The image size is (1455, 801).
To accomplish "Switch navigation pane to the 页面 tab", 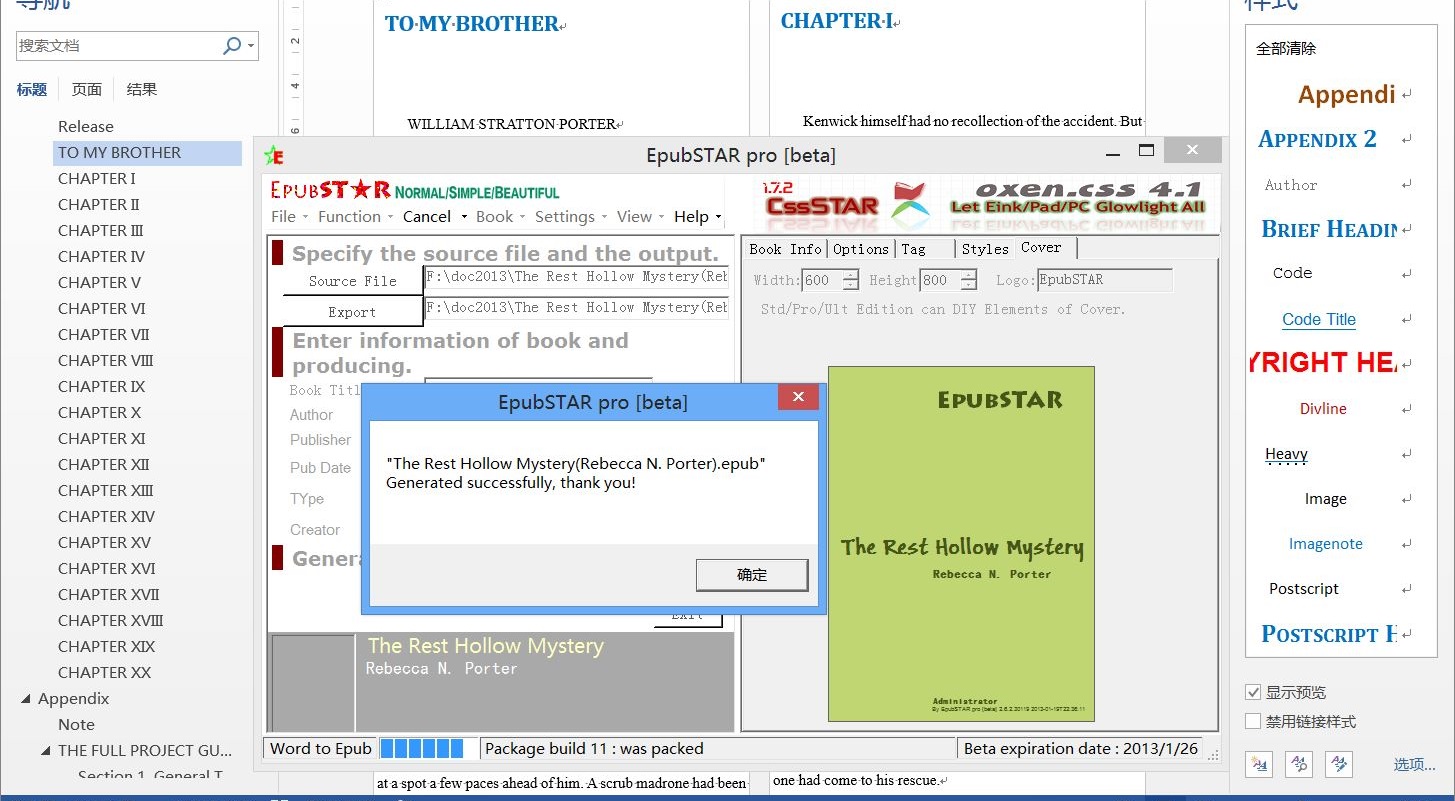I will tap(87, 90).
